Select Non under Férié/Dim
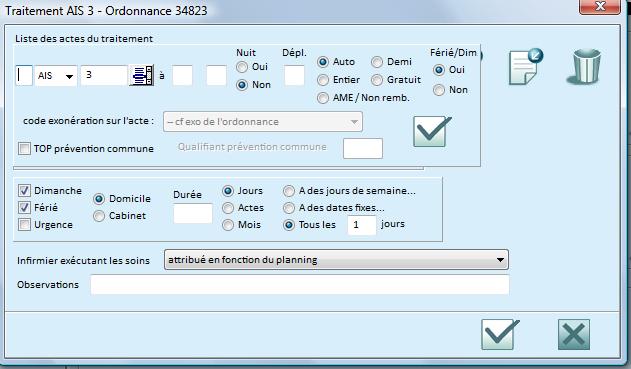Image resolution: width=631 pixels, height=369 pixels. pos(439,90)
